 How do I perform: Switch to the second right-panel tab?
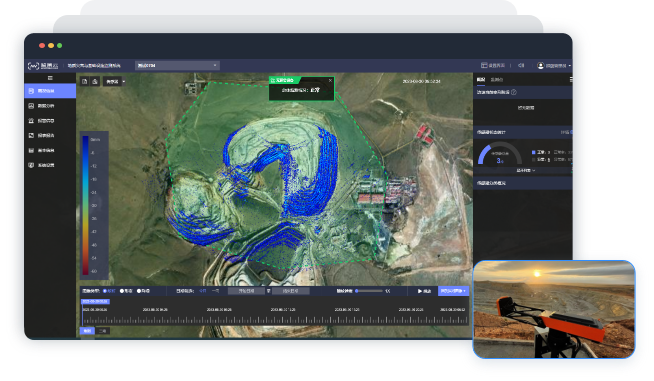(497, 79)
